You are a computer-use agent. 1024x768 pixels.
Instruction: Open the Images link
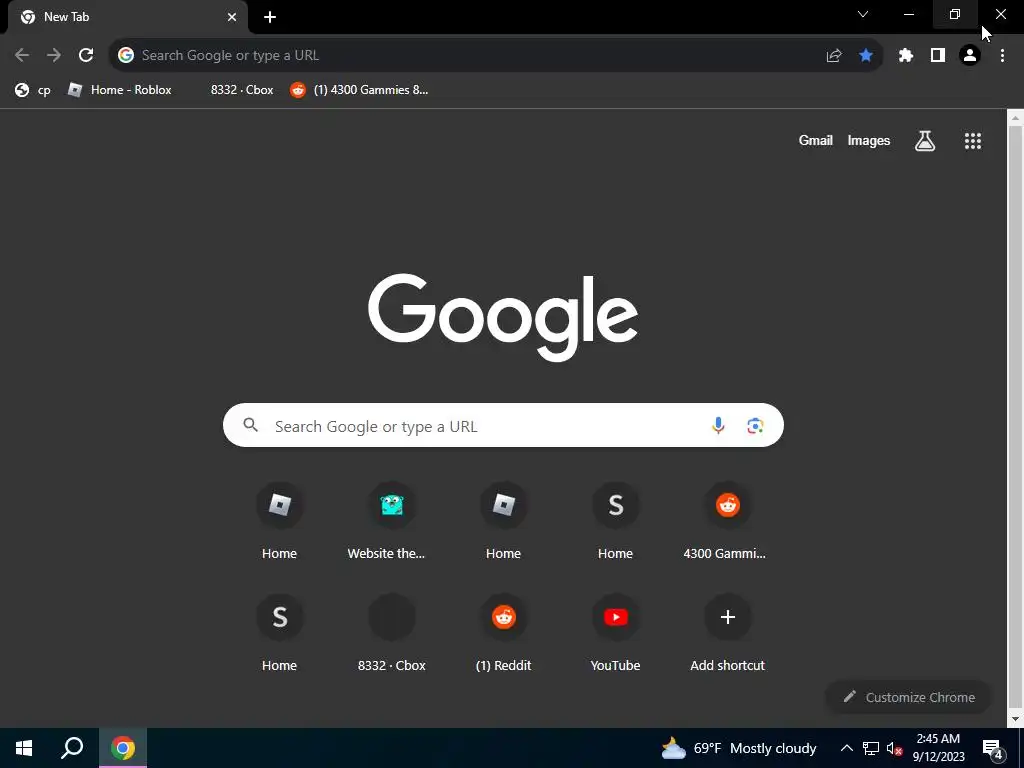869,140
